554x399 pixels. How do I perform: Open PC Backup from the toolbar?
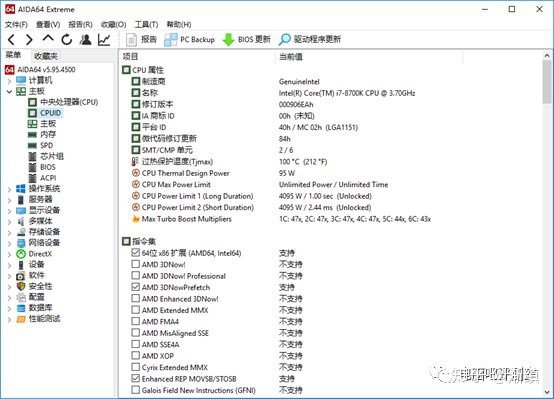click(189, 40)
